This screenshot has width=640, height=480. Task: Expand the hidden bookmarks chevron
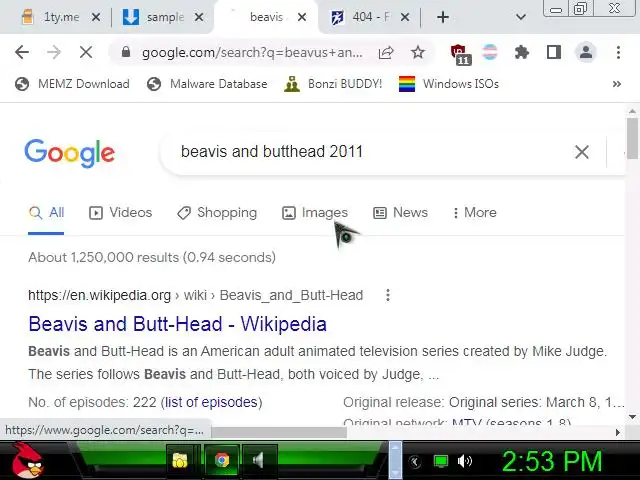(617, 84)
